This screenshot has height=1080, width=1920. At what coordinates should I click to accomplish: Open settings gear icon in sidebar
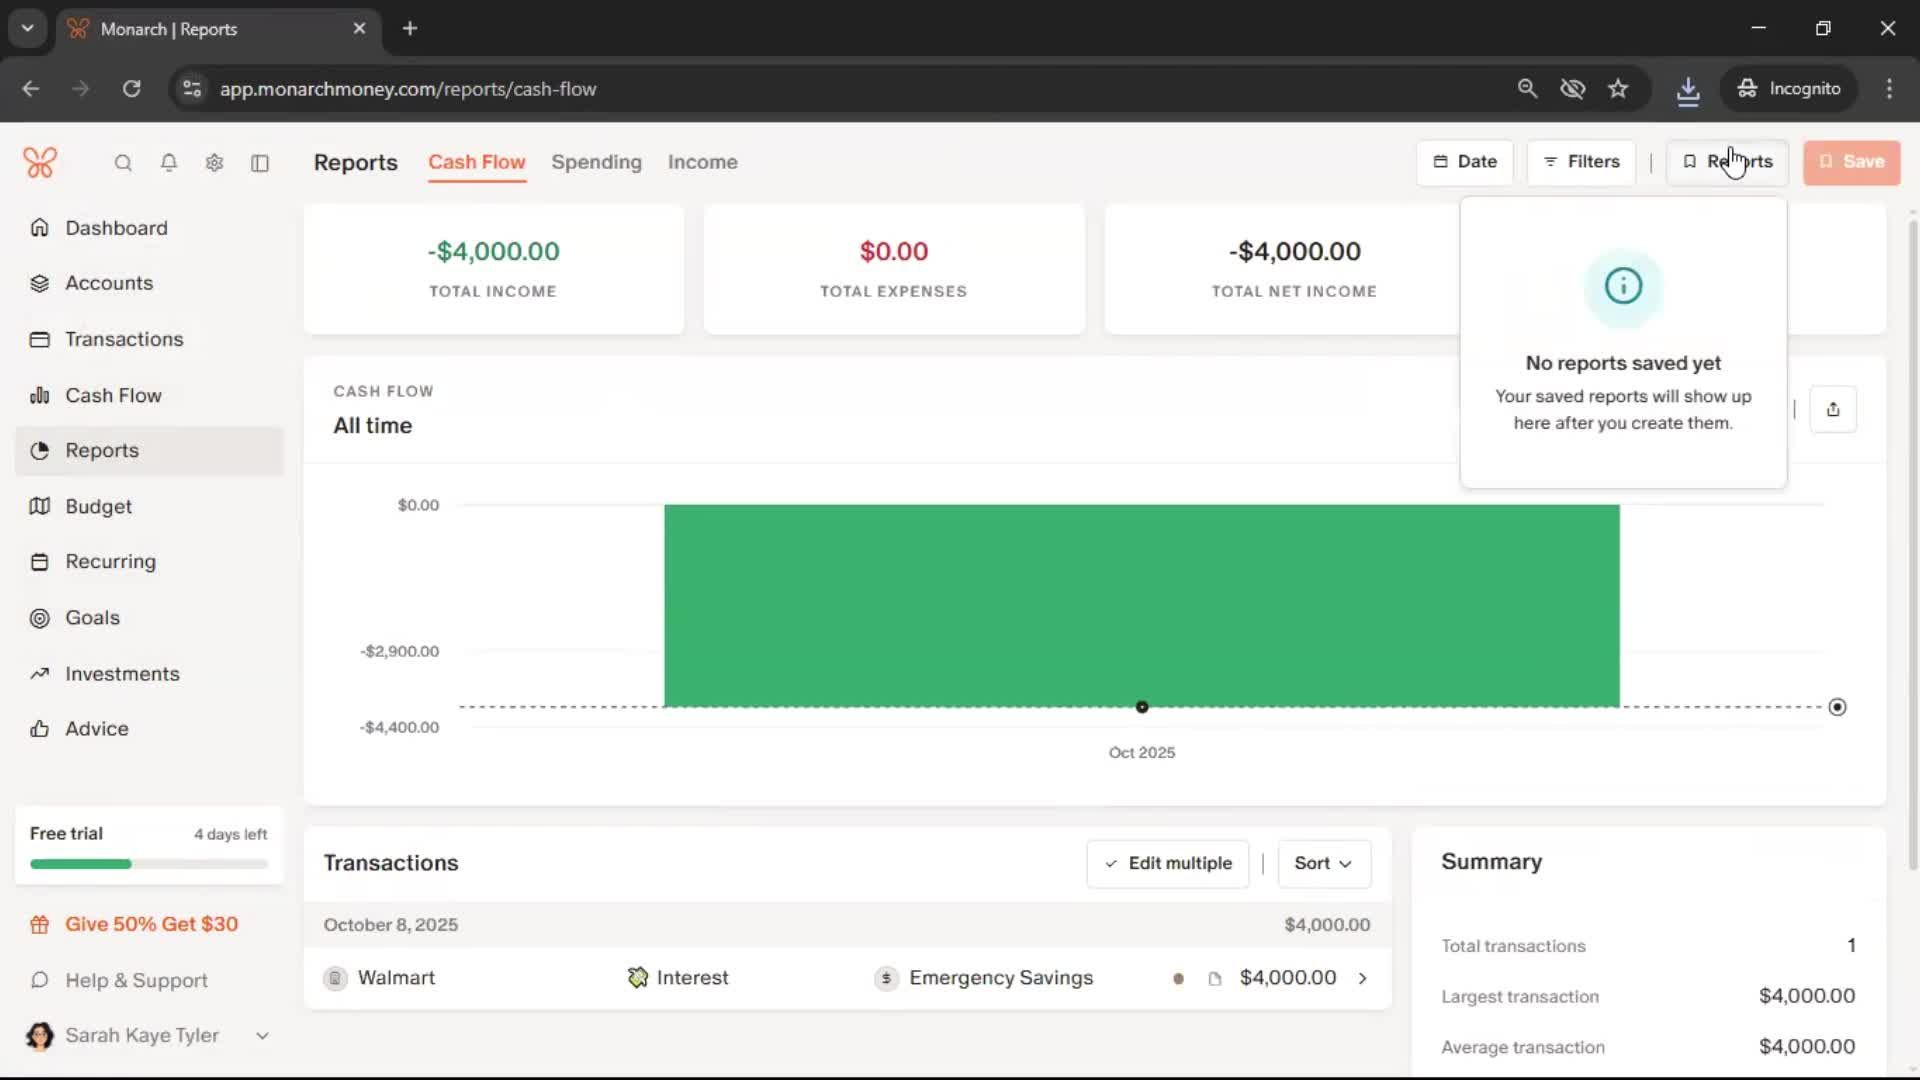point(214,163)
